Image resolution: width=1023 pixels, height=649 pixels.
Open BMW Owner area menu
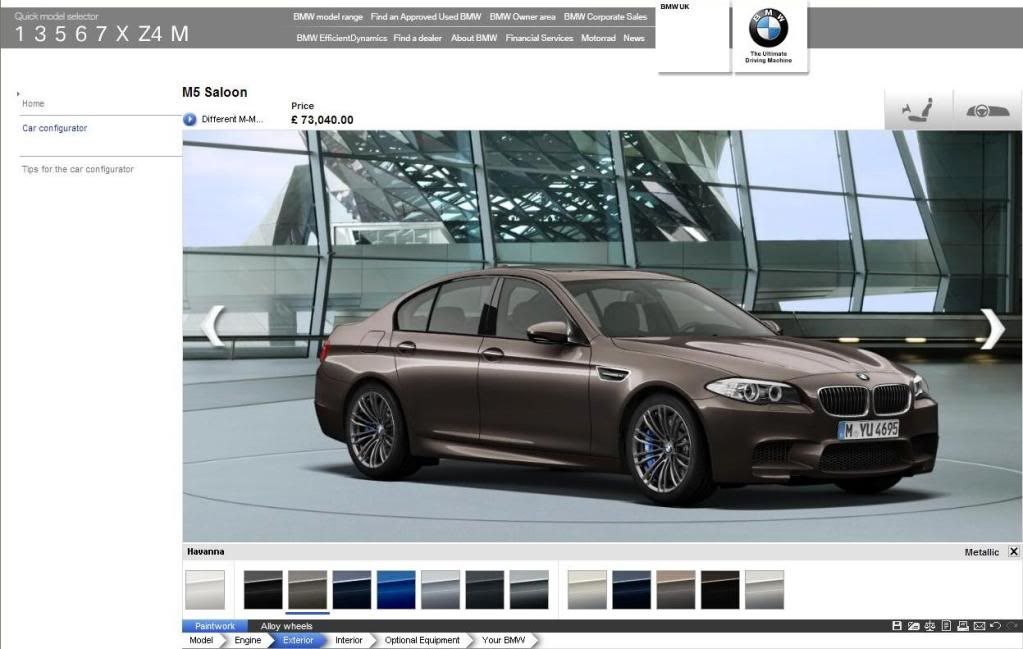point(523,17)
